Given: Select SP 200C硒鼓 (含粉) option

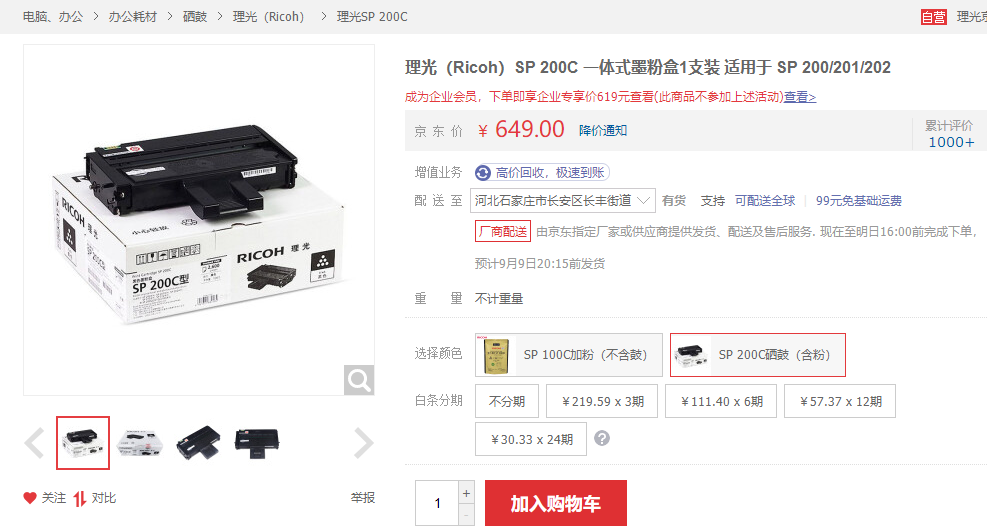Looking at the screenshot, I should click(x=757, y=355).
